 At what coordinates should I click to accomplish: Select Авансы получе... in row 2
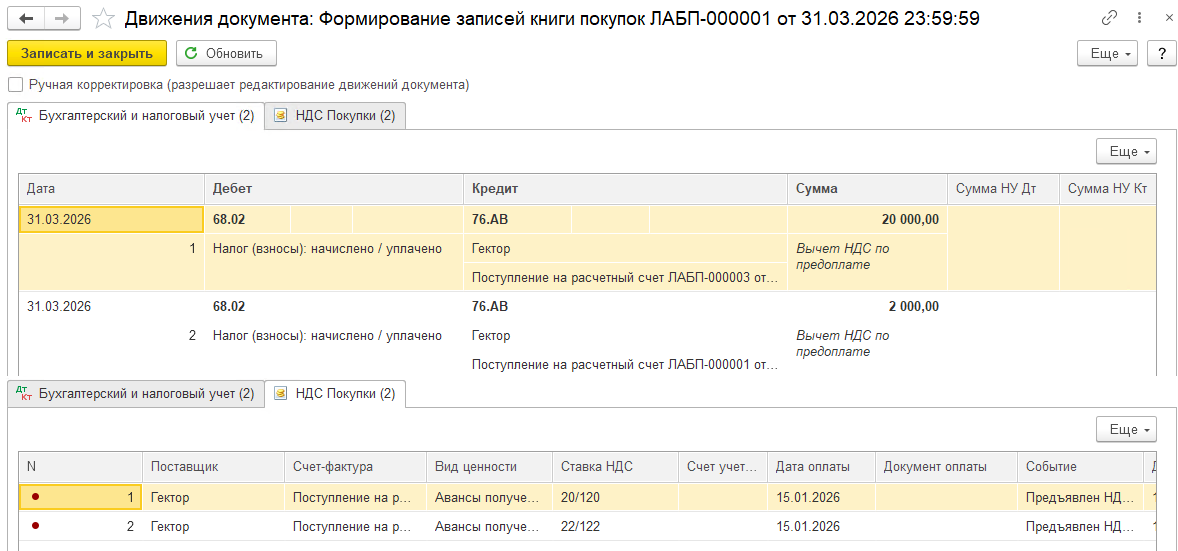(489, 527)
